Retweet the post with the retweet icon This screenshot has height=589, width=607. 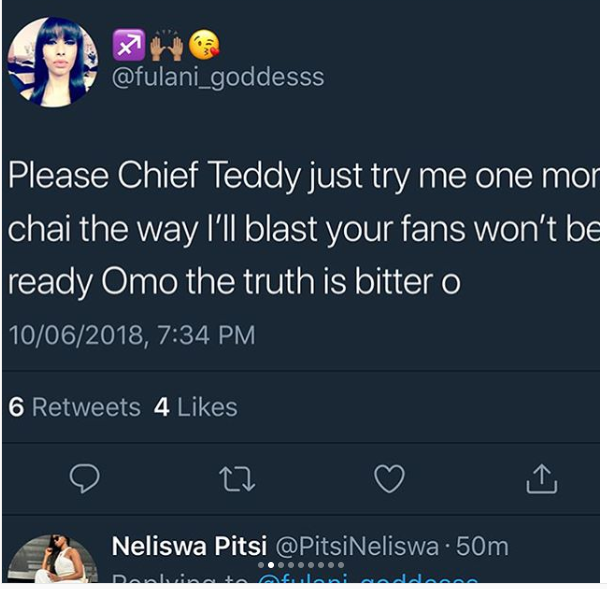(237, 480)
